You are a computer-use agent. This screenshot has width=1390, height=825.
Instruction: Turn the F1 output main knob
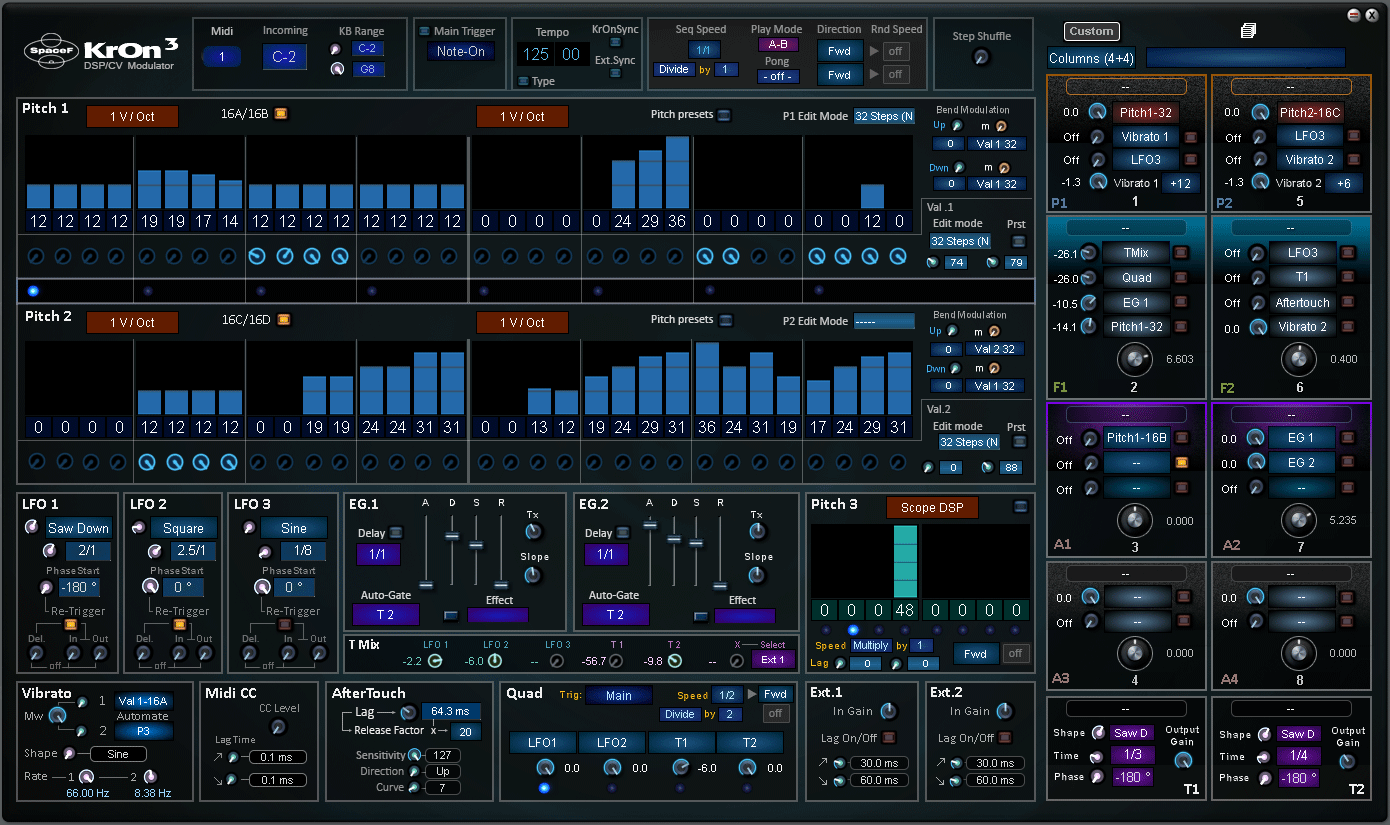[x=1134, y=358]
